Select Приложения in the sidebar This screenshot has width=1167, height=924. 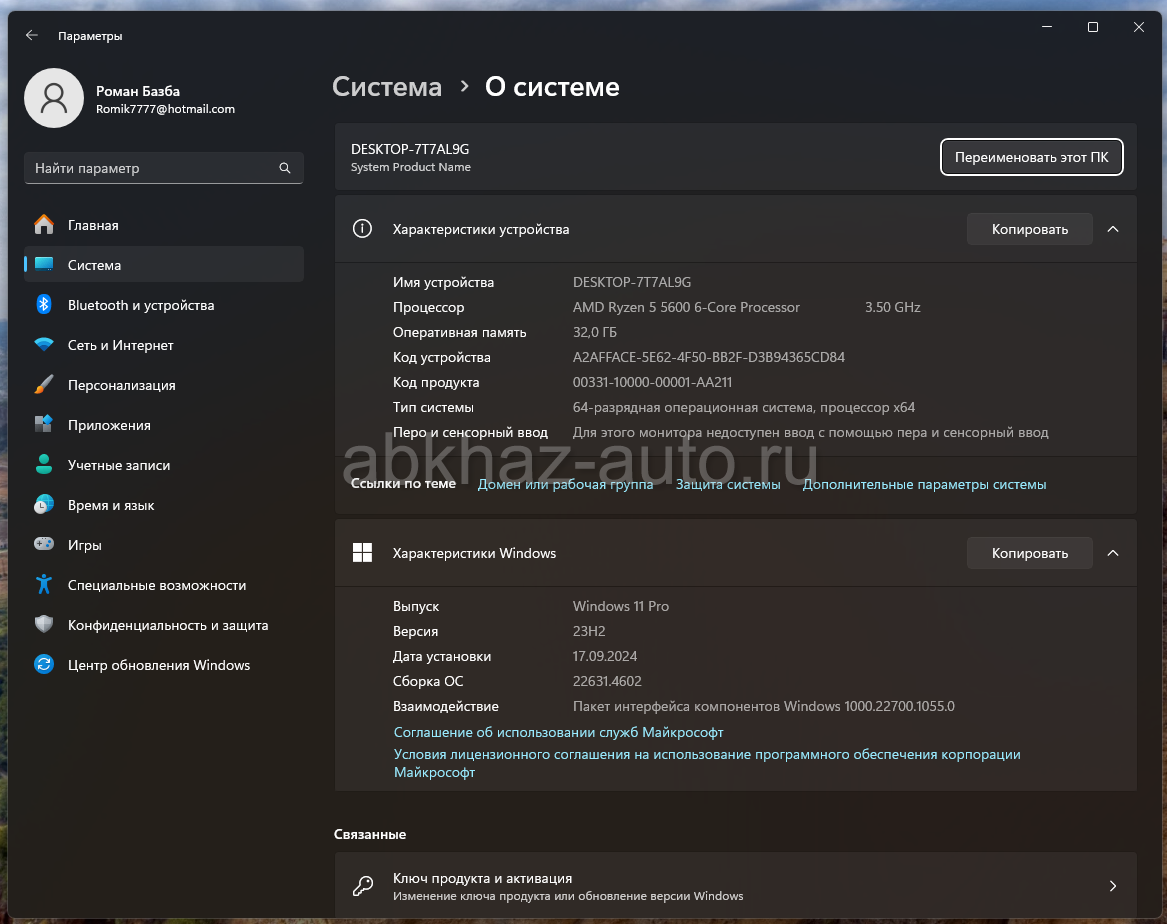pos(164,425)
